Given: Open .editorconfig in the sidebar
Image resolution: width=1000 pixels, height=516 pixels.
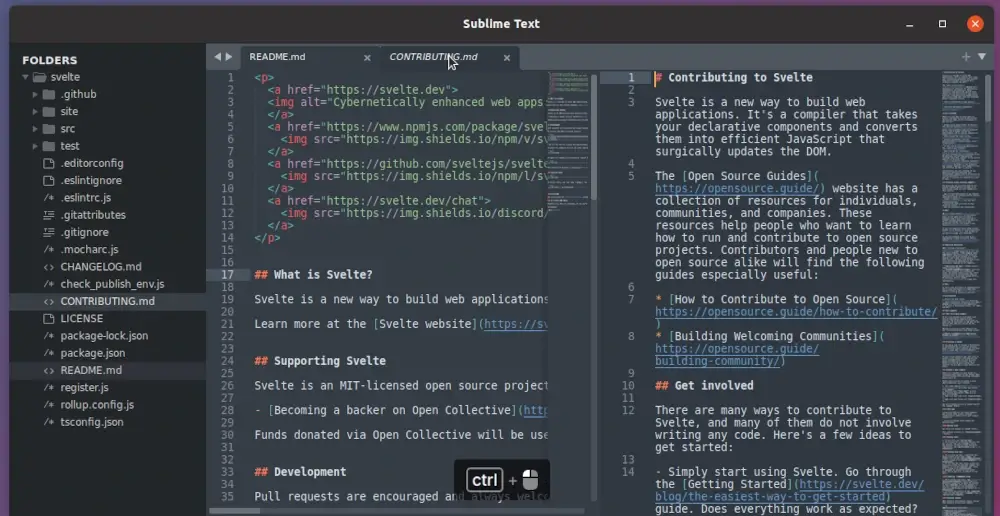Looking at the screenshot, I should tap(92, 163).
